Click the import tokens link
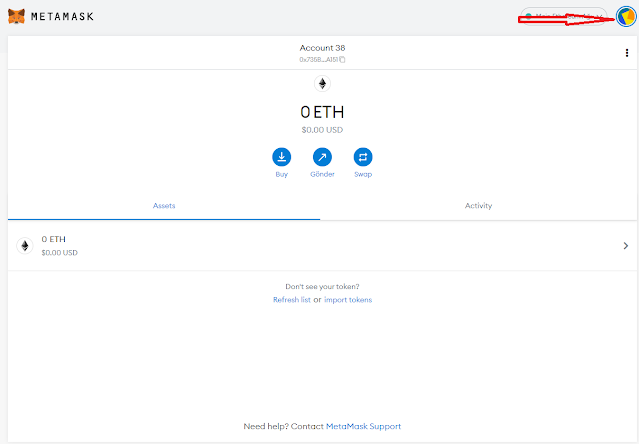The width and height of the screenshot is (639, 444). (x=348, y=300)
